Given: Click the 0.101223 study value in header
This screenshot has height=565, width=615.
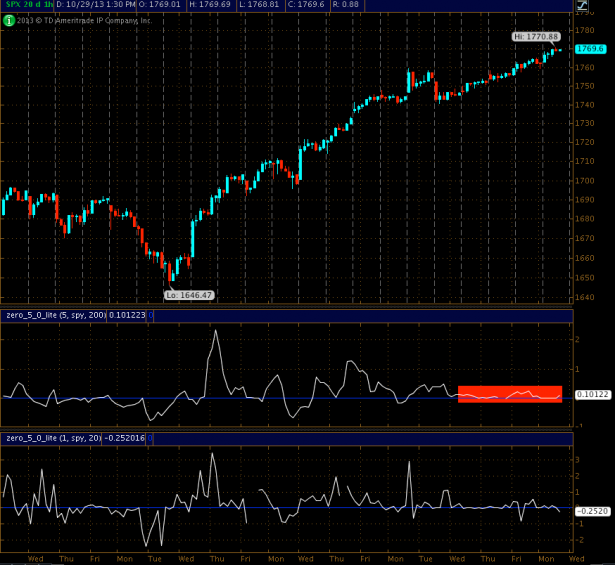Looking at the screenshot, I should pos(127,315).
